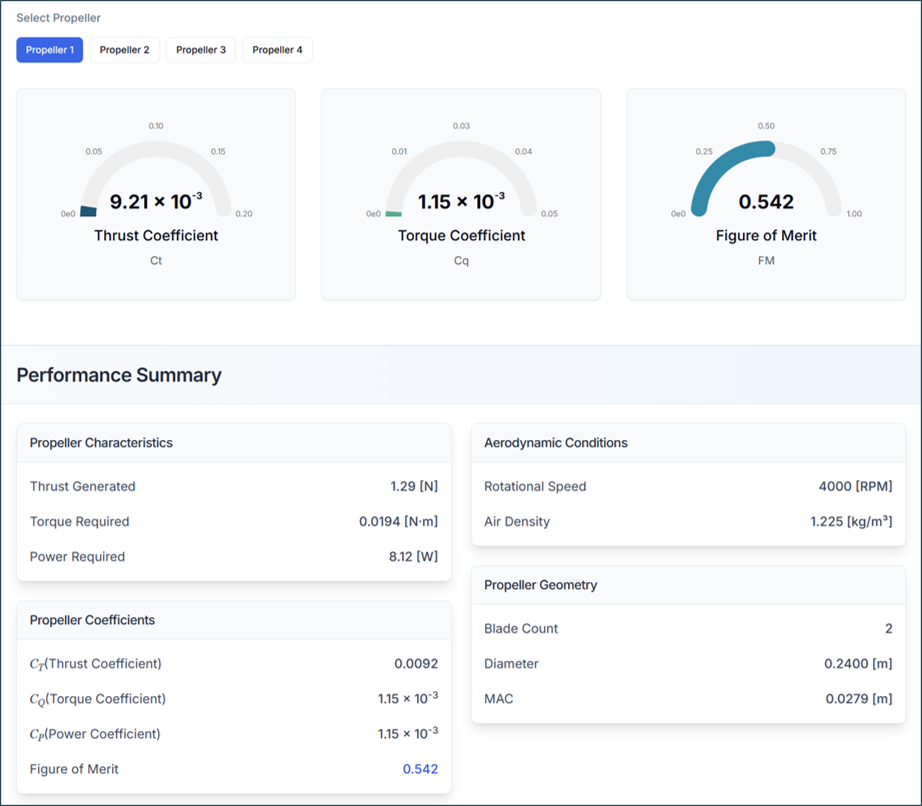
Task: Click the Performance Summary heading
Action: pos(119,375)
